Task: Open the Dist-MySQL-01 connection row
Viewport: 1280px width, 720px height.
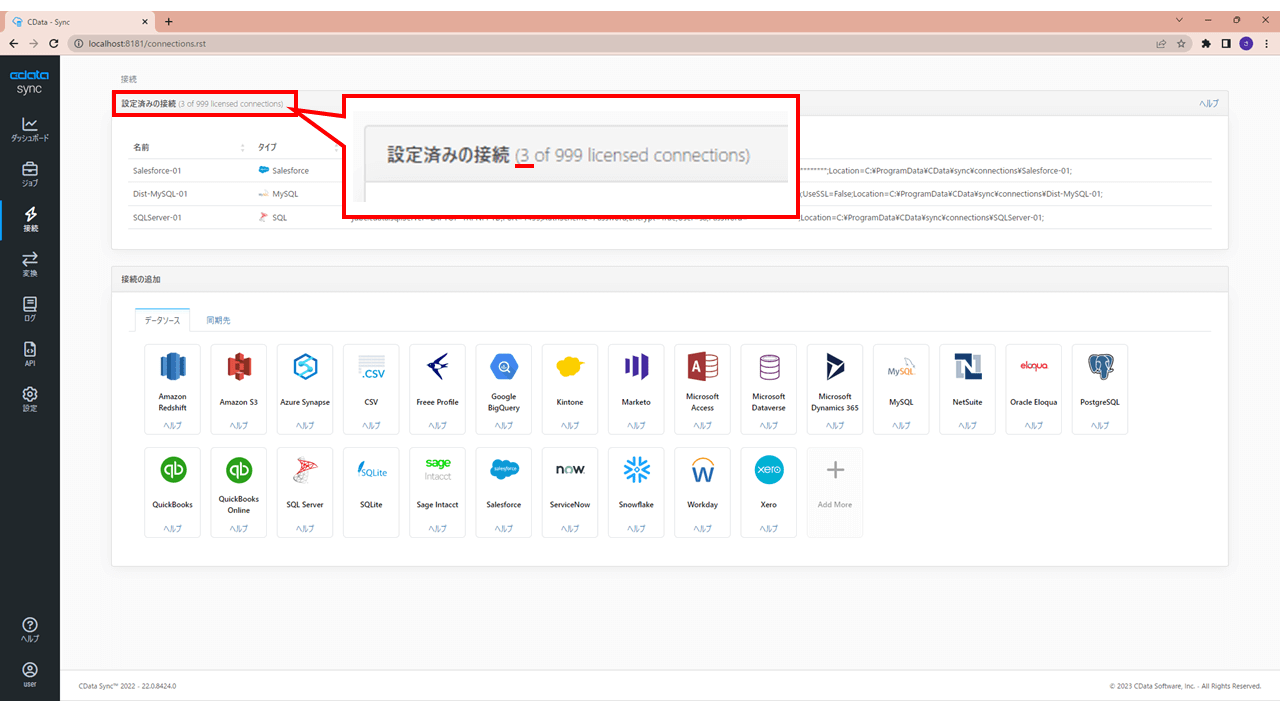Action: [669, 193]
